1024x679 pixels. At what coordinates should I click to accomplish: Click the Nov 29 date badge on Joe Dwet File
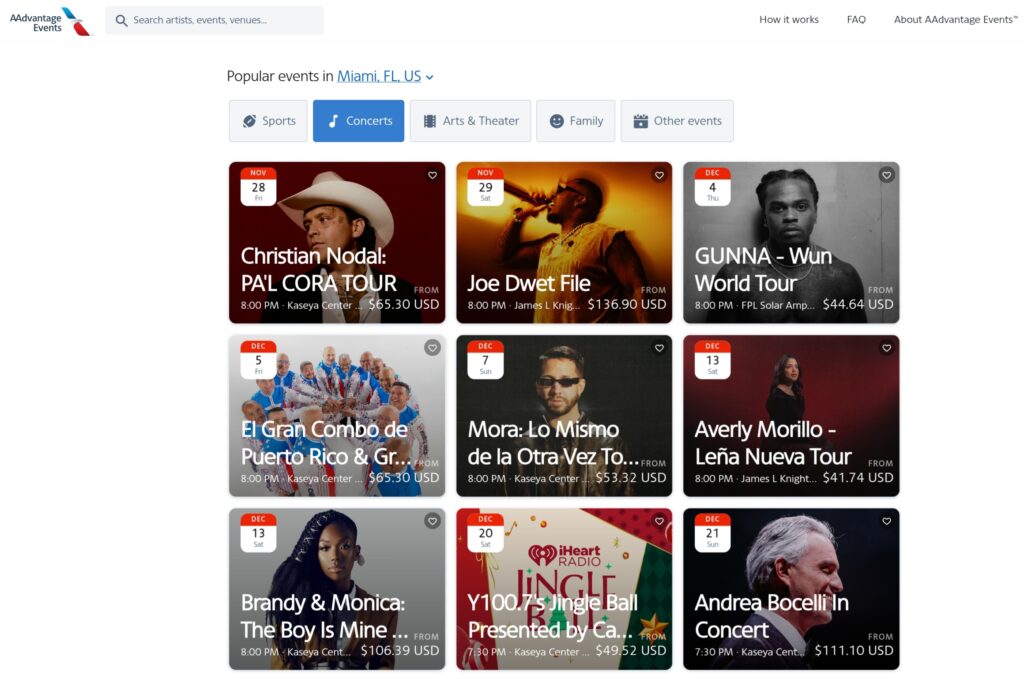[x=485, y=186]
